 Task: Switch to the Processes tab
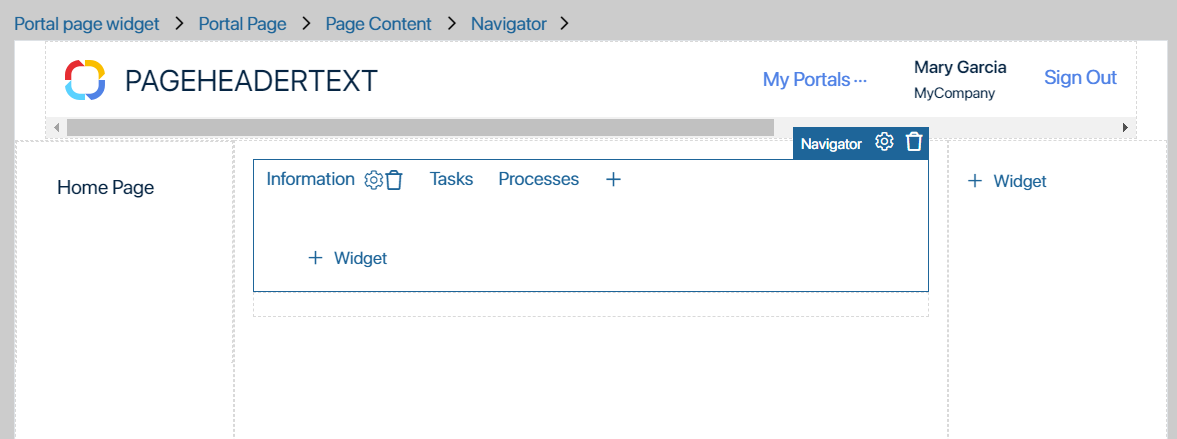(539, 179)
